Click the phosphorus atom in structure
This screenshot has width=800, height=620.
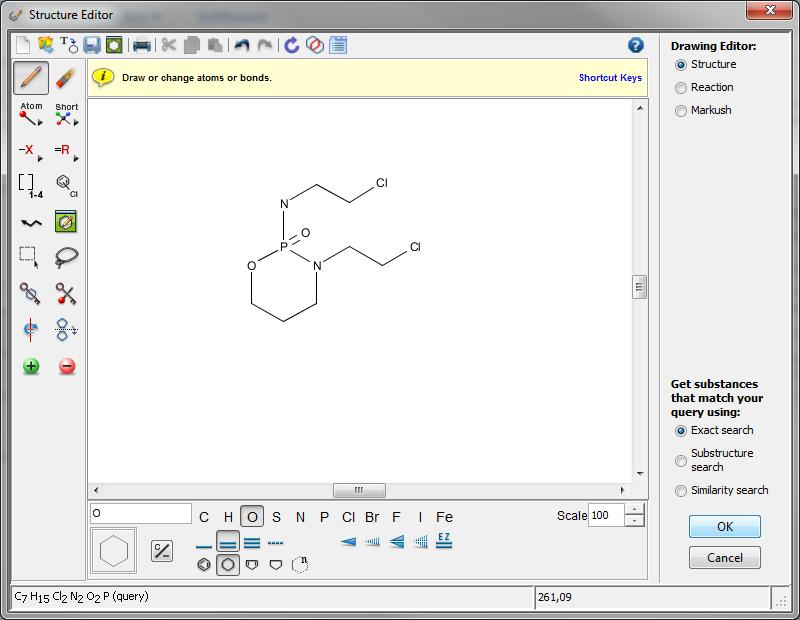[x=284, y=247]
